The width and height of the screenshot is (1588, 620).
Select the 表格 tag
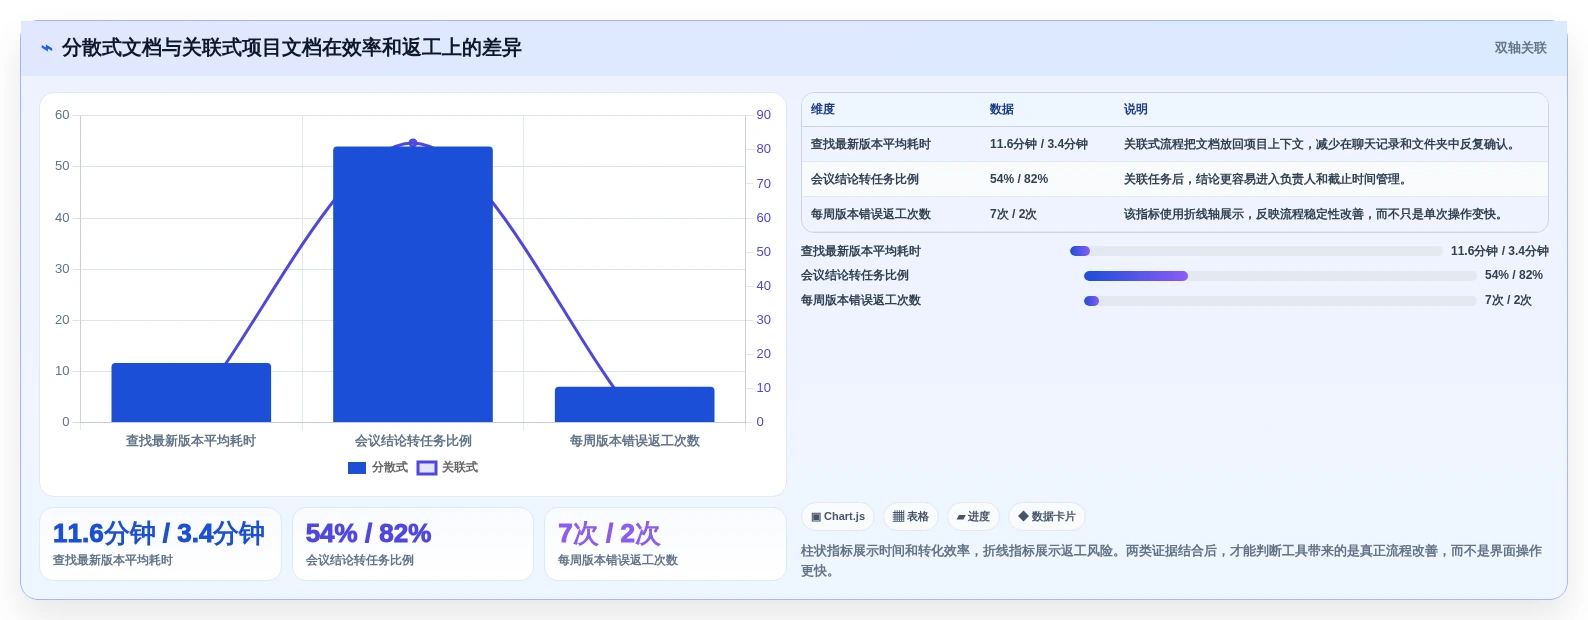[910, 516]
